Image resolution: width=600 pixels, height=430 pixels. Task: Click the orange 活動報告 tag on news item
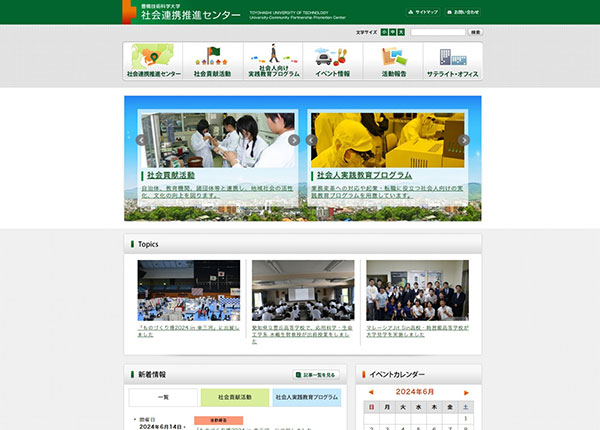(218, 420)
